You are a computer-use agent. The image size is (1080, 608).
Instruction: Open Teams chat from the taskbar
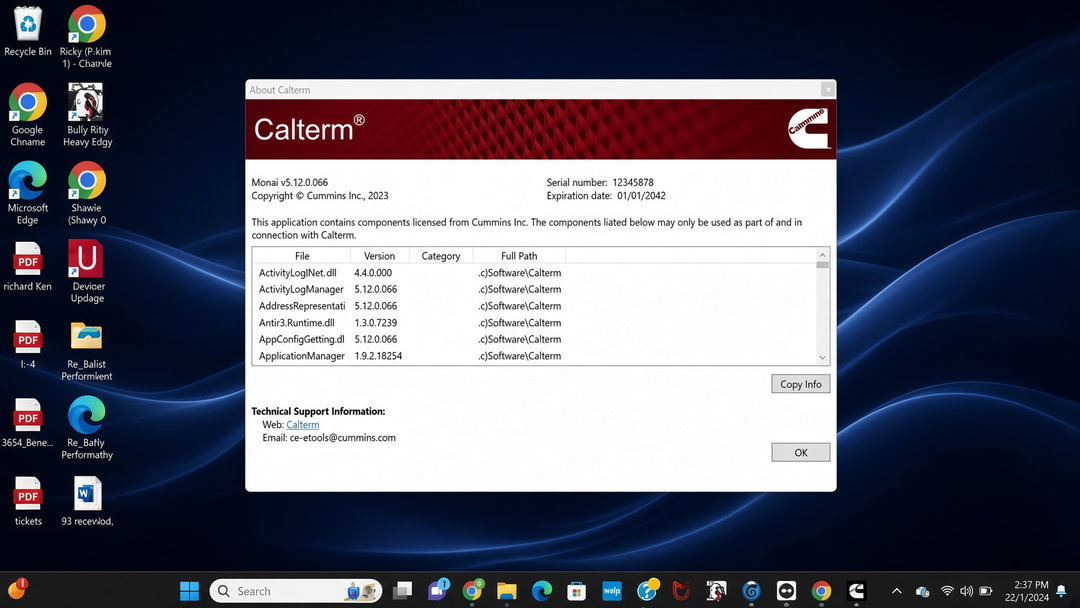(x=437, y=590)
